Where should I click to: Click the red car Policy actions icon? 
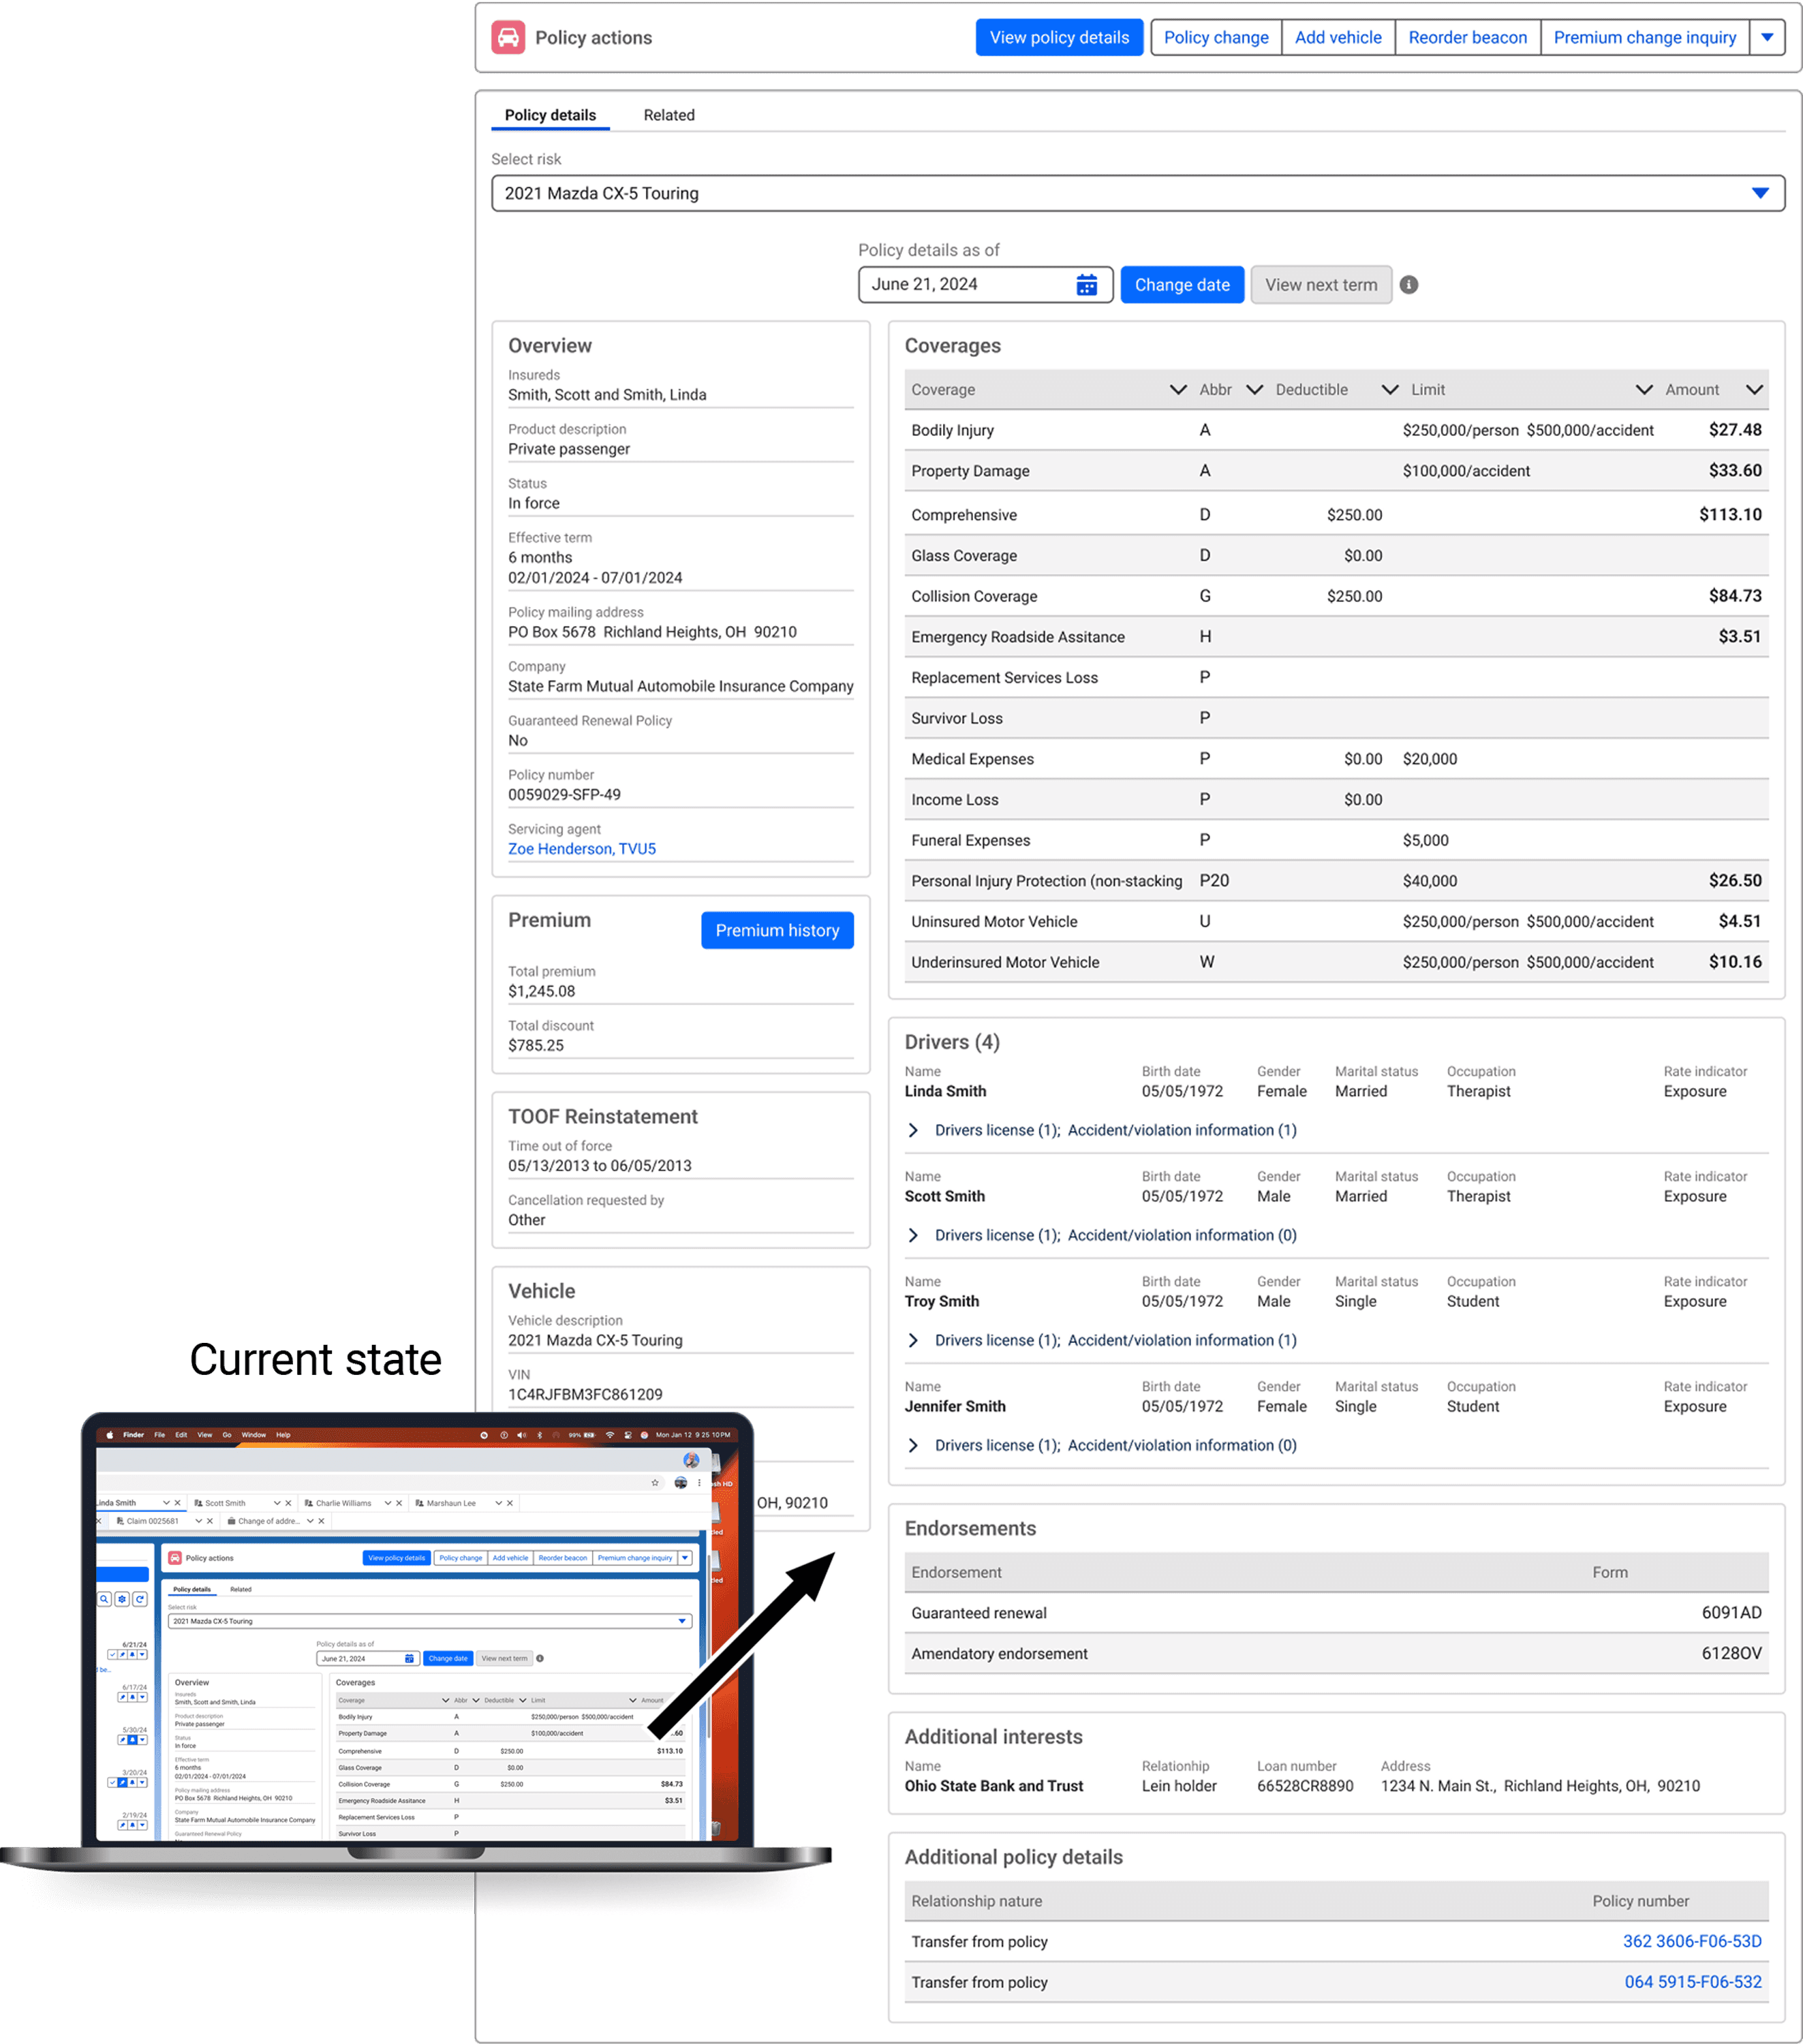tap(508, 38)
